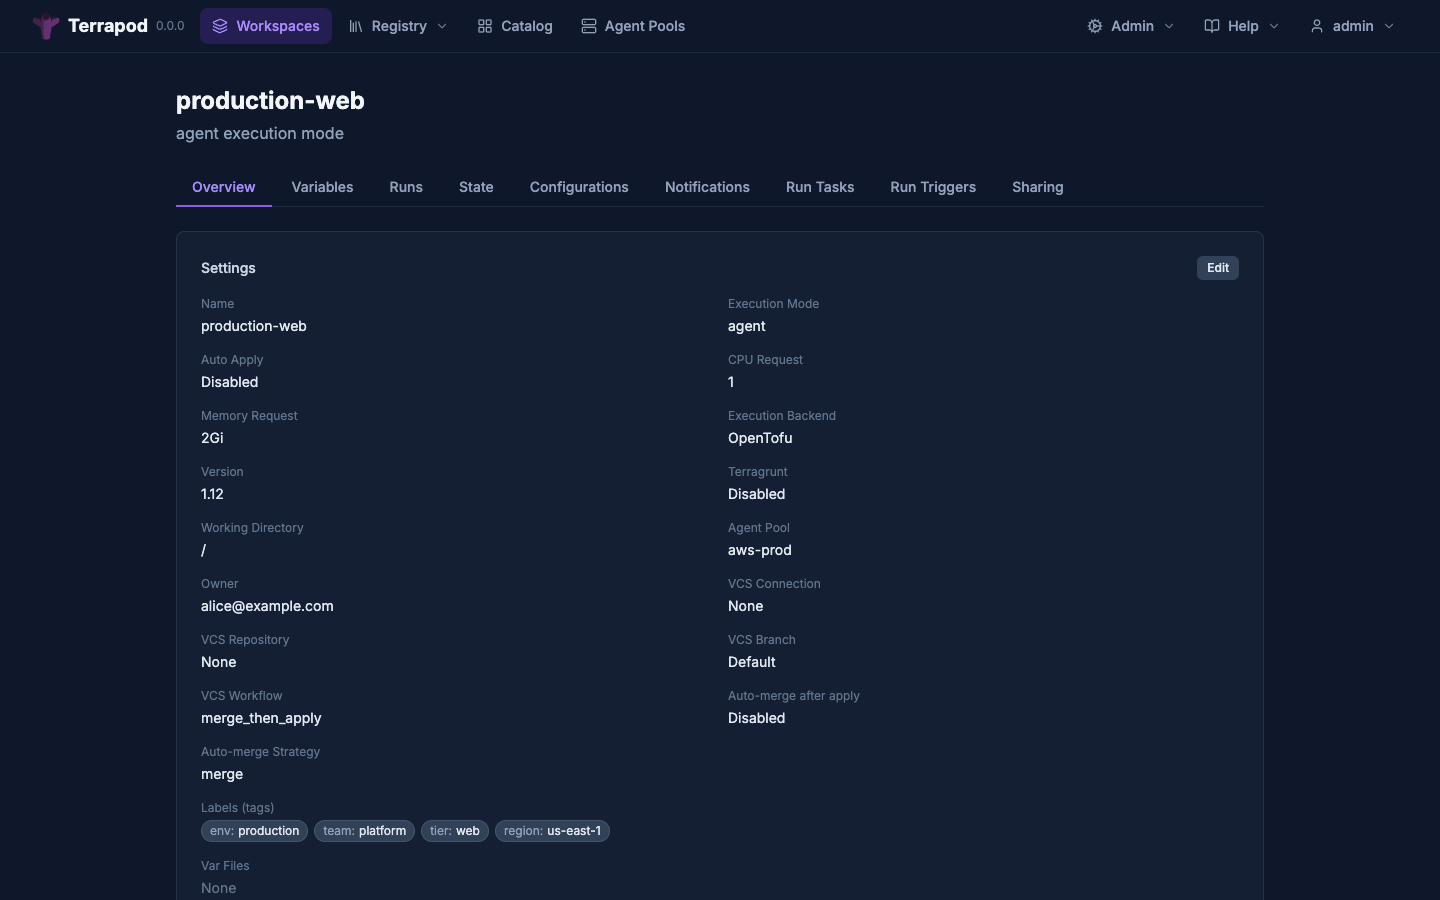
Task: Click the Terrapod logo icon
Action: 46,26
